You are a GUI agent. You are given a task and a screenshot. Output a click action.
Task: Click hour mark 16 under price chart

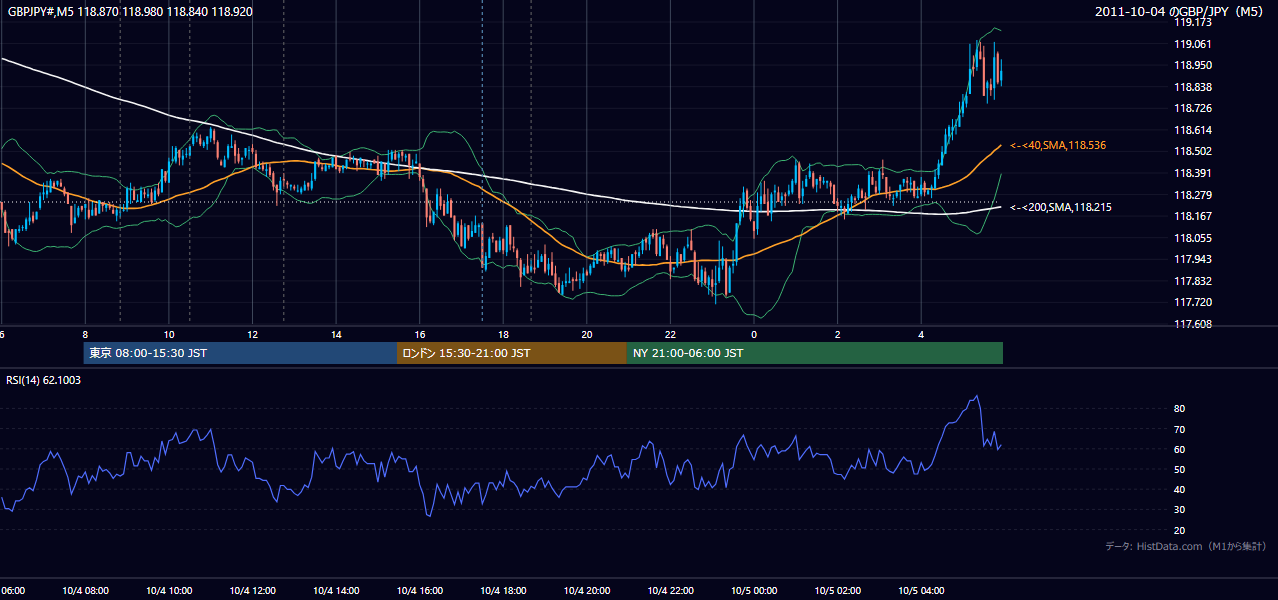pyautogui.click(x=420, y=335)
